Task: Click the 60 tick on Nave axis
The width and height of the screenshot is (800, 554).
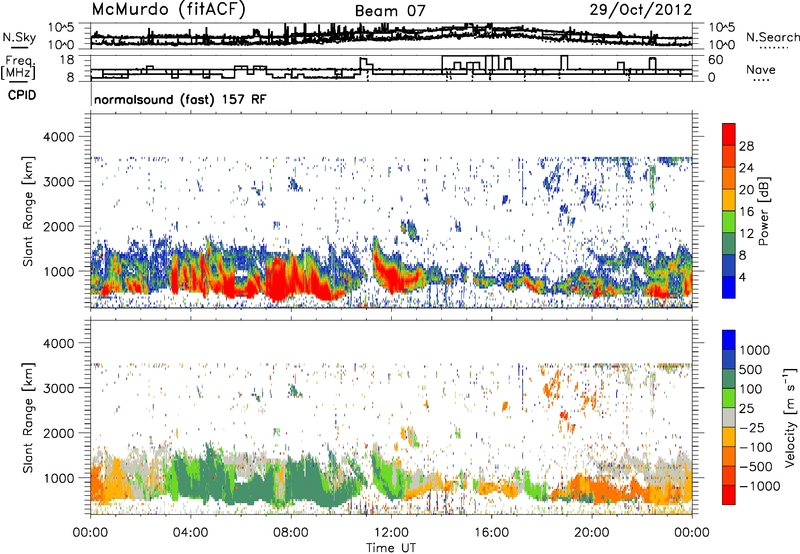Action: tap(716, 60)
